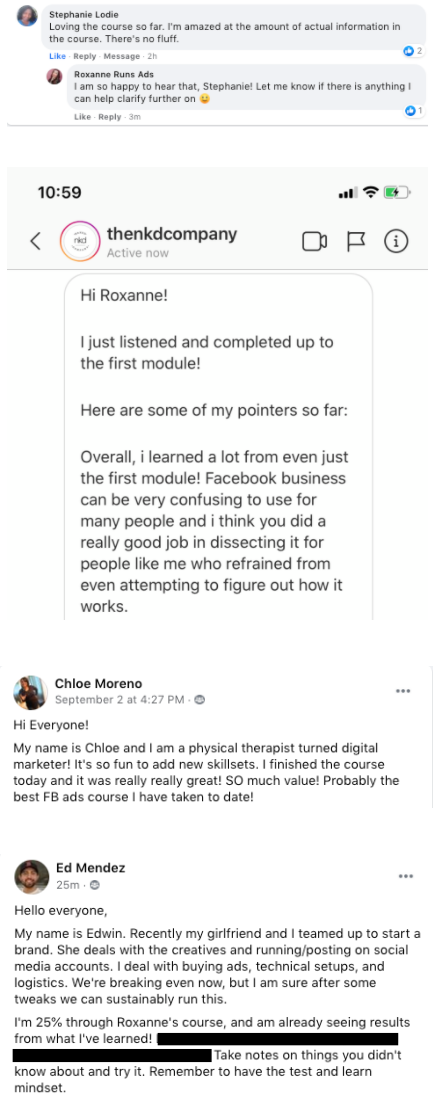Tap the battery icon in status bar
Viewport: 433px width, 1098px height.
(x=397, y=192)
